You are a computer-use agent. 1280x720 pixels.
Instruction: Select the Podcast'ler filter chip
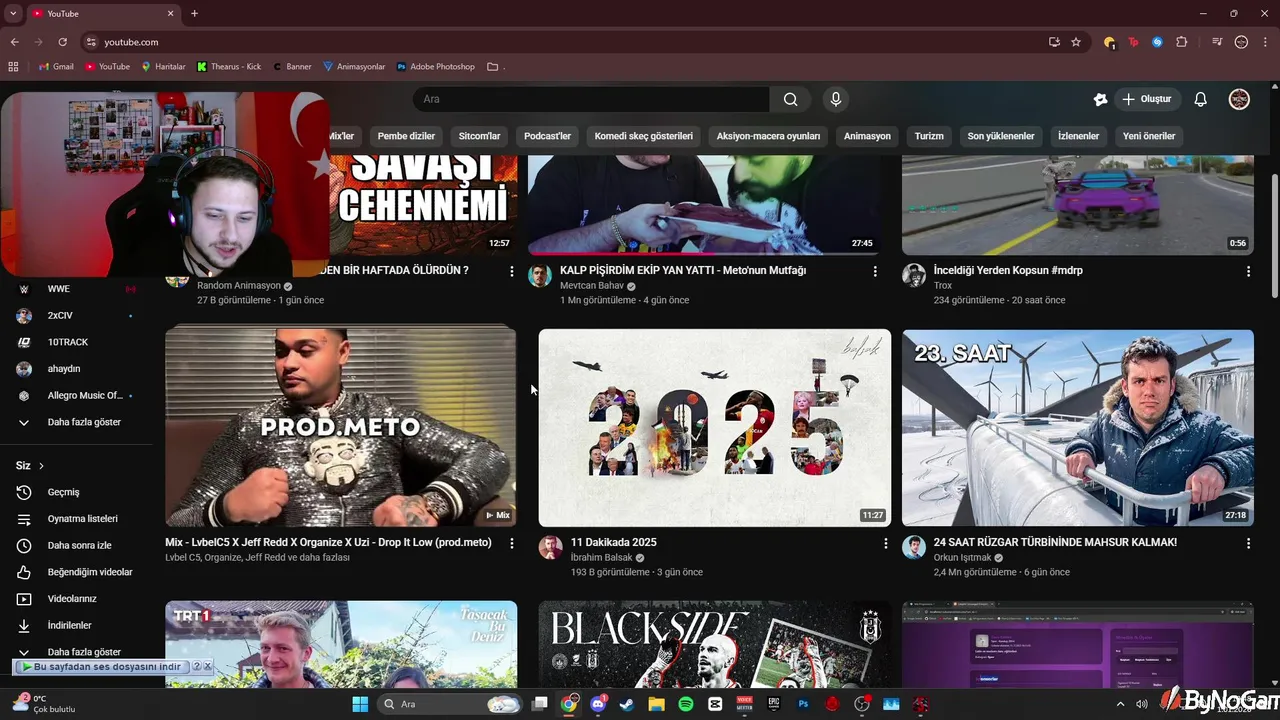point(547,136)
